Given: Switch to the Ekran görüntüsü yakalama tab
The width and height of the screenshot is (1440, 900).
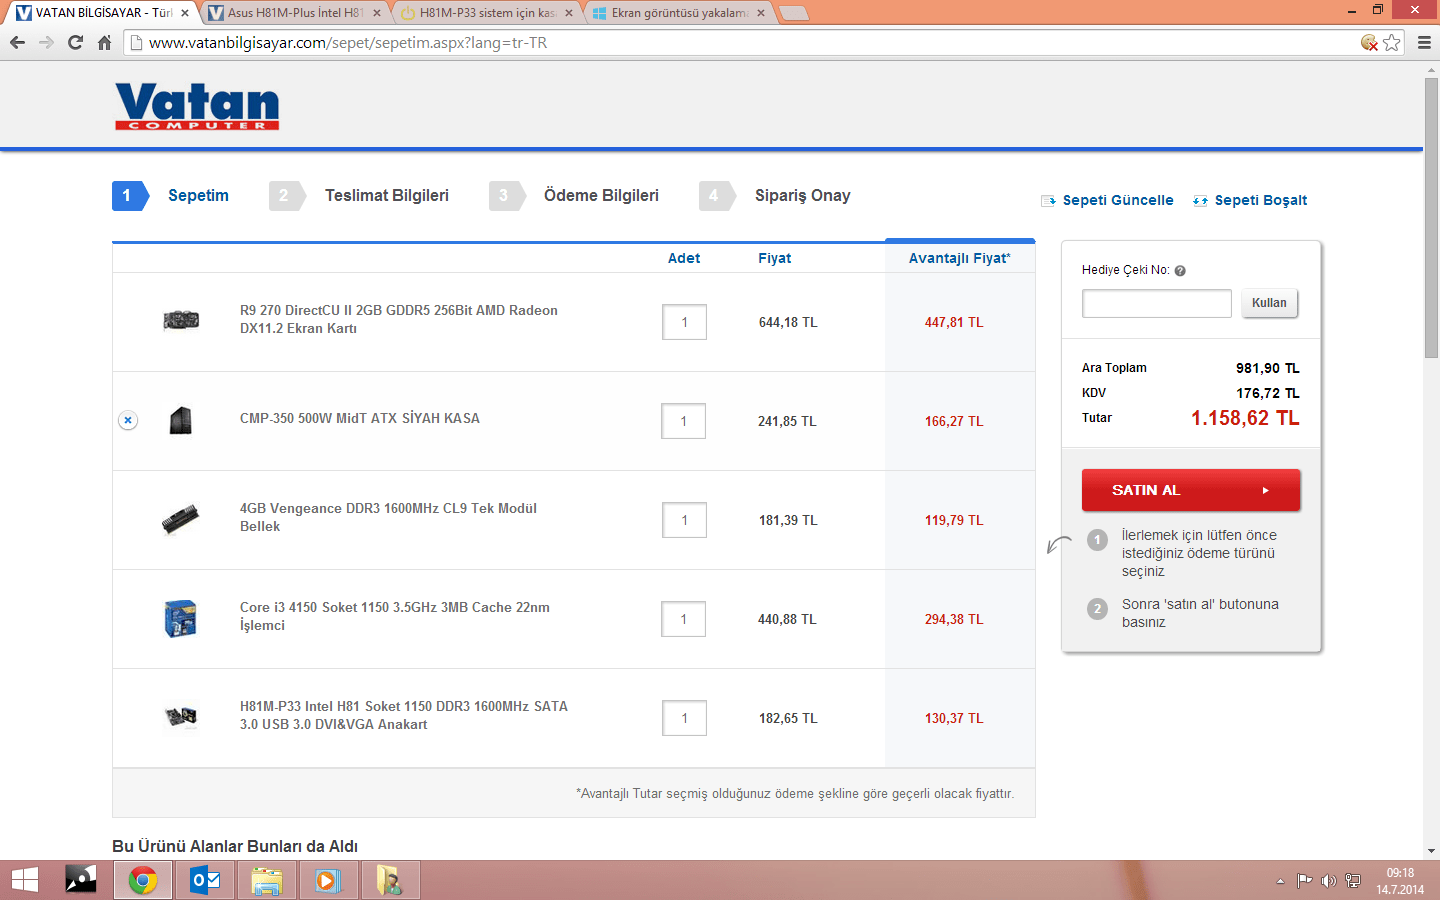Looking at the screenshot, I should tap(679, 13).
